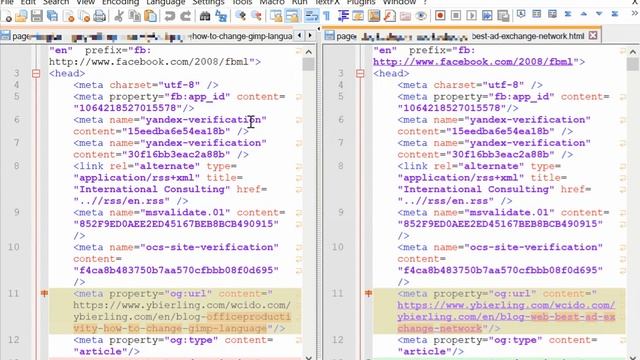
Task: Click the Copy toolbar icon
Action: click(134, 16)
